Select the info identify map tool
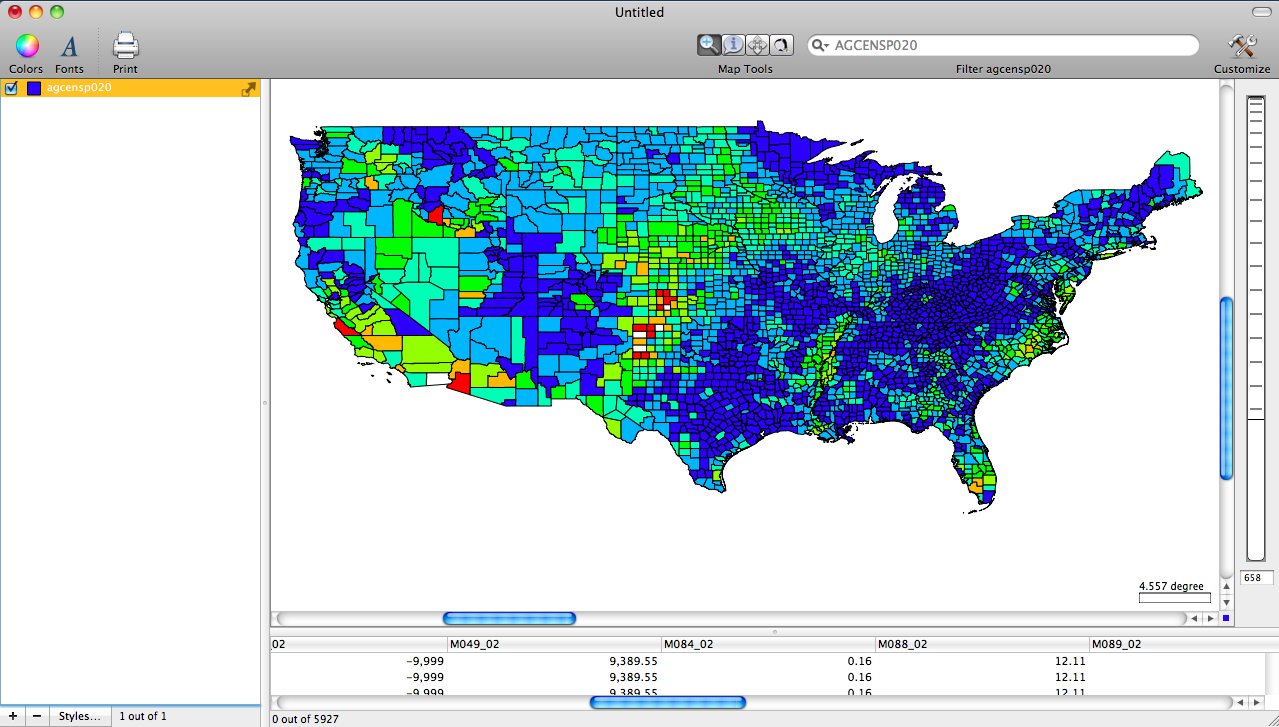 [x=733, y=44]
